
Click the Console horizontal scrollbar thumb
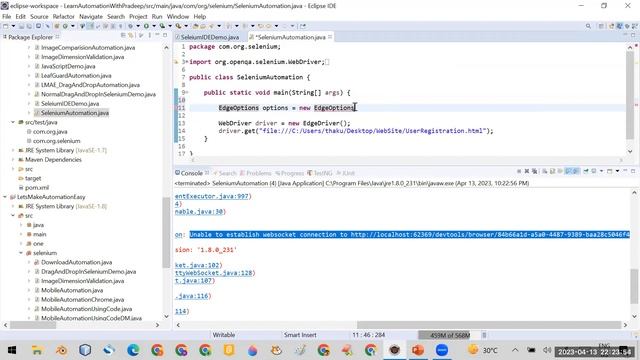[x=489, y=325]
